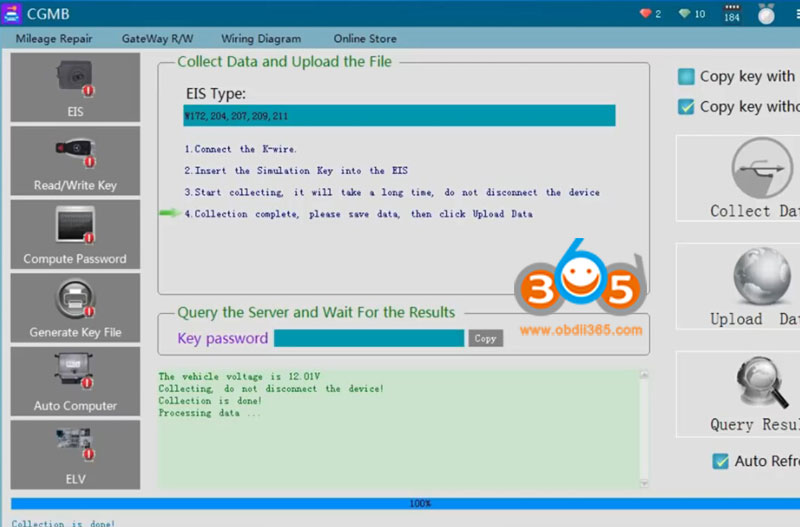Enable the first Copy key with checkbox
Screen dimensions: 800x527
[x=686, y=76]
